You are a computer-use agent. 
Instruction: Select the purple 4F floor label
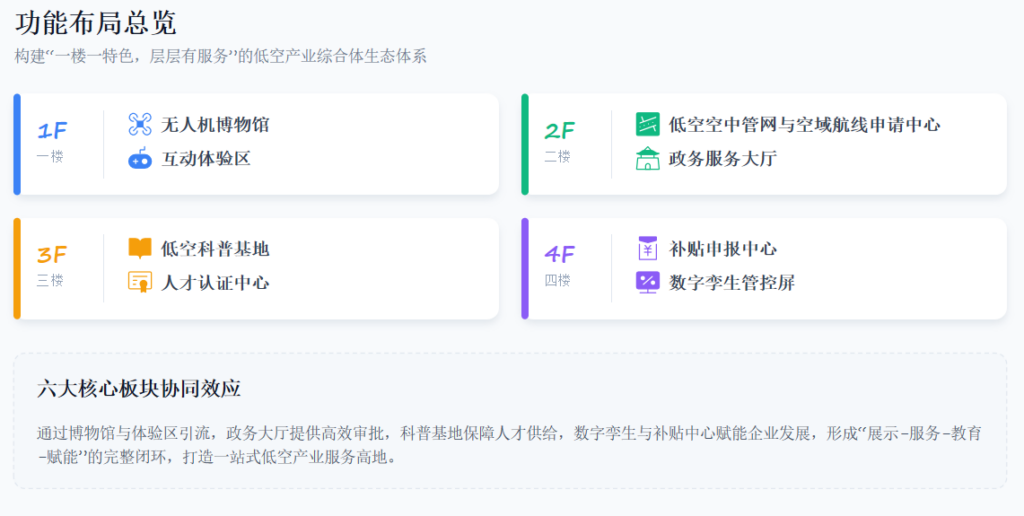pos(559,255)
